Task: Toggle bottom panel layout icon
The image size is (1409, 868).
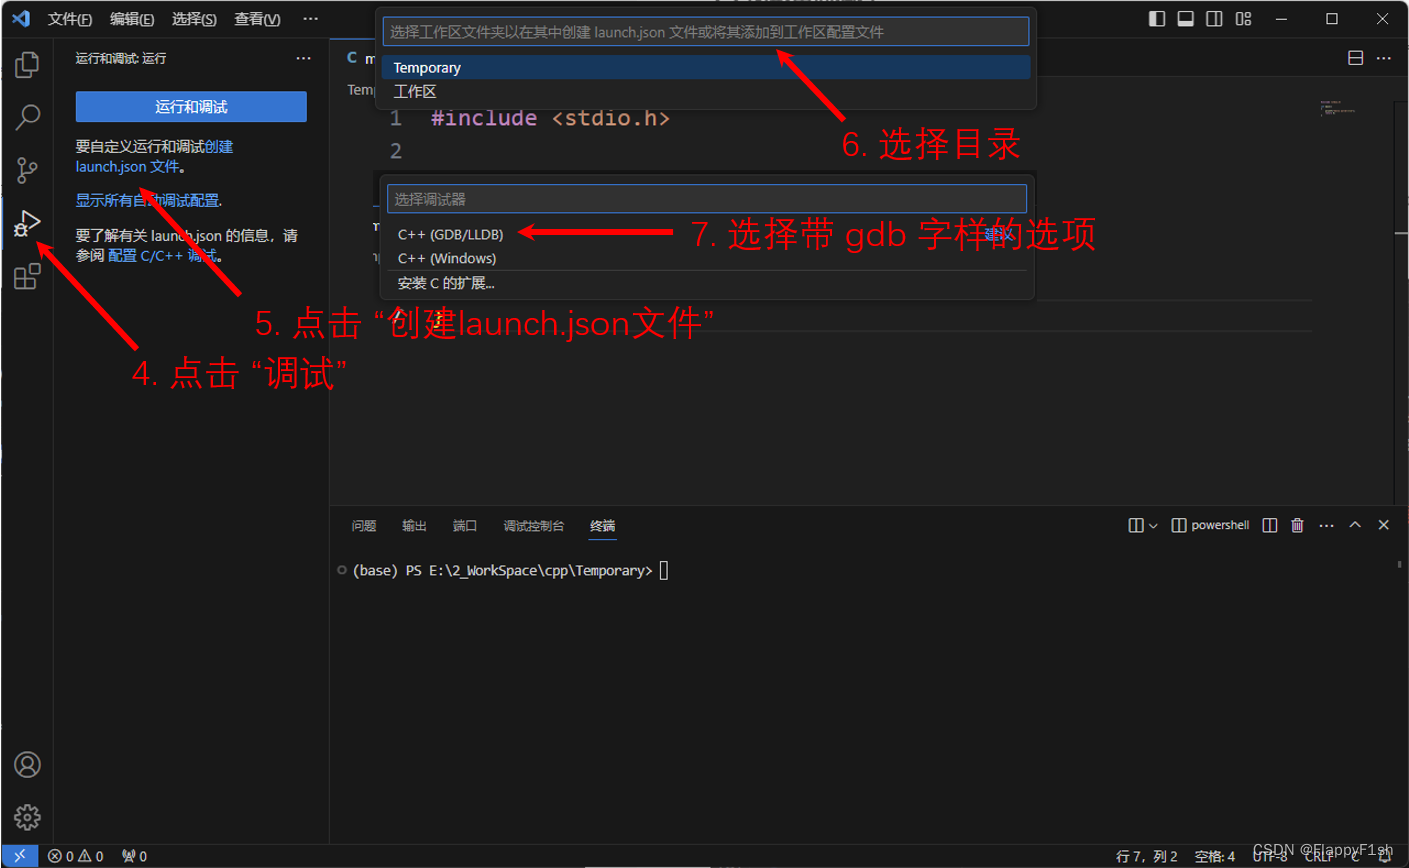Action: [1185, 19]
